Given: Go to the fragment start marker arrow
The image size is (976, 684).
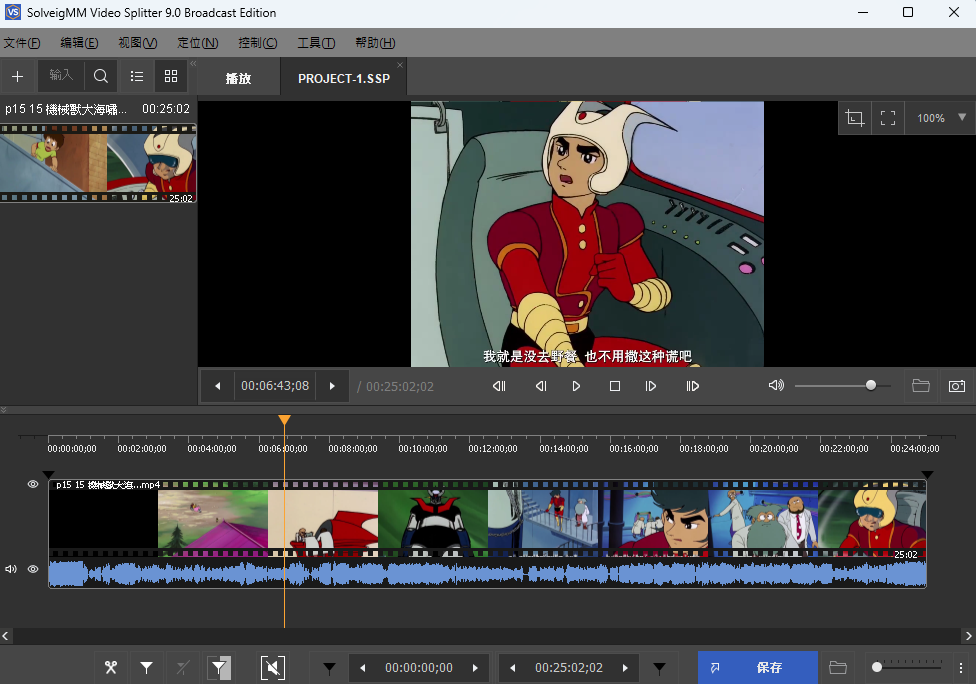Looking at the screenshot, I should (x=329, y=668).
